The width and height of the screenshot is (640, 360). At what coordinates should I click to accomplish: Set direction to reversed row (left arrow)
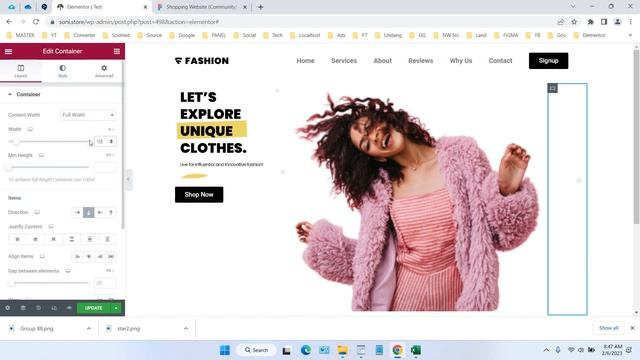pyautogui.click(x=100, y=213)
